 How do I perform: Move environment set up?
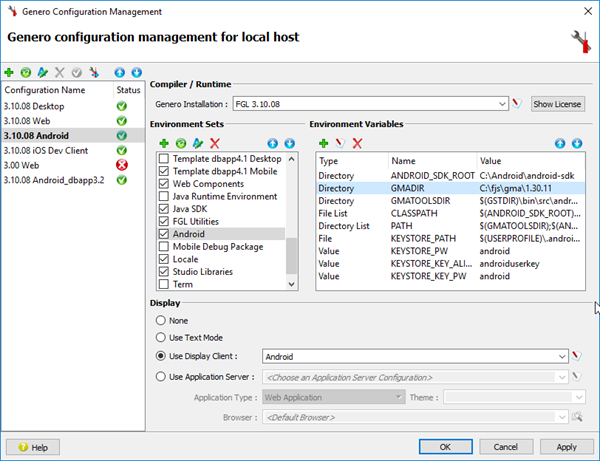pyautogui.click(x=272, y=143)
